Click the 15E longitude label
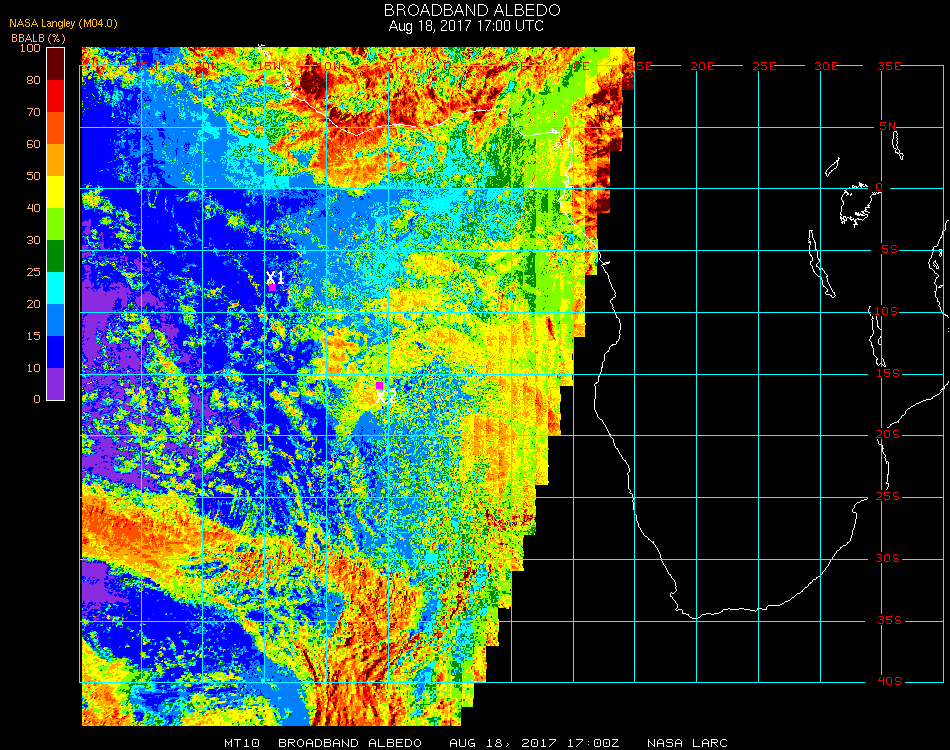 tap(641, 66)
